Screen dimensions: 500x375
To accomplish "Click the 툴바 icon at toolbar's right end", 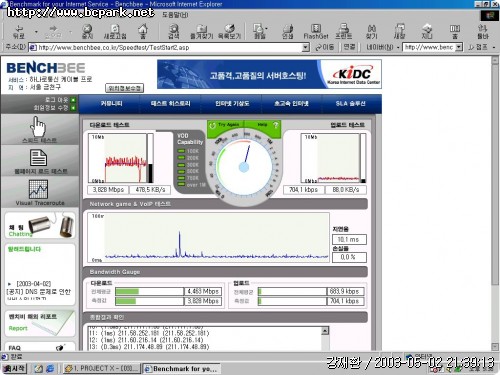I will pos(483,29).
